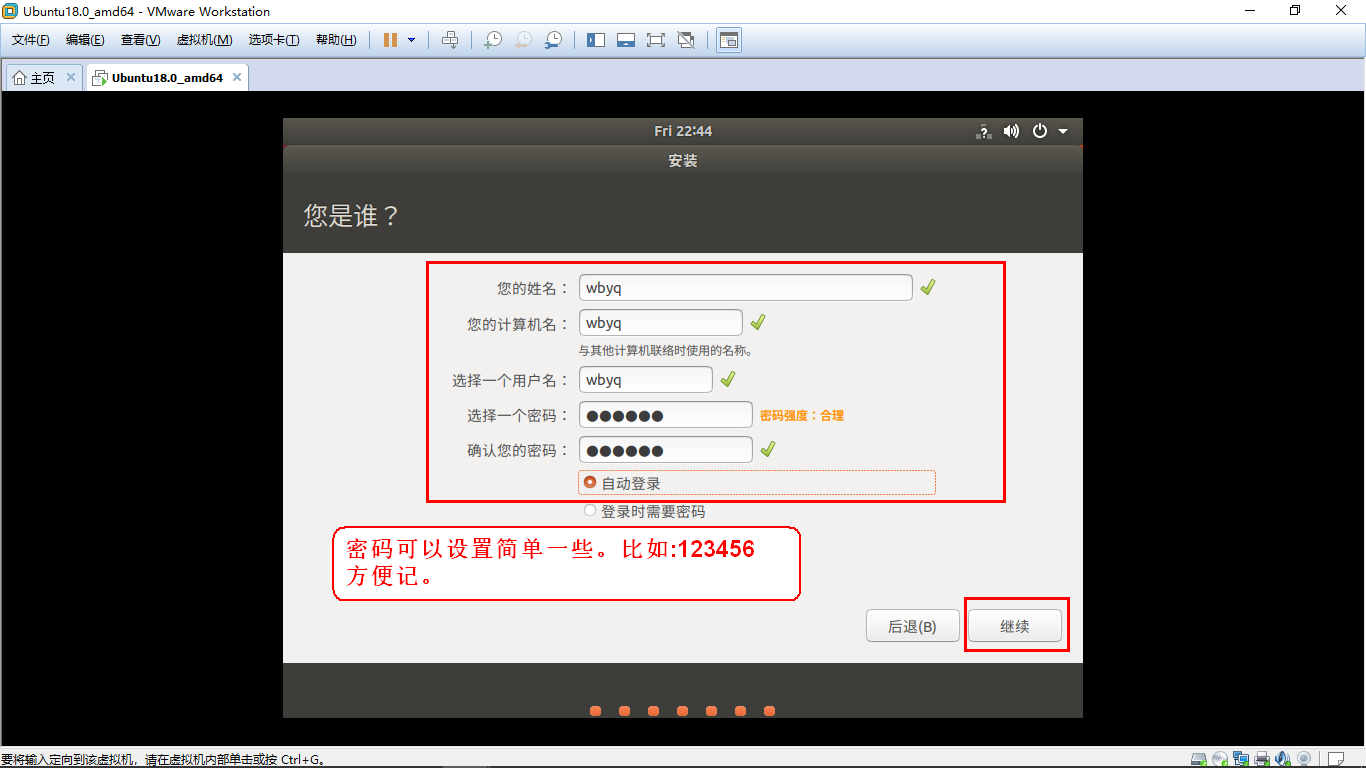
Task: Expand the Ubuntu system menu arrow
Action: [1063, 131]
